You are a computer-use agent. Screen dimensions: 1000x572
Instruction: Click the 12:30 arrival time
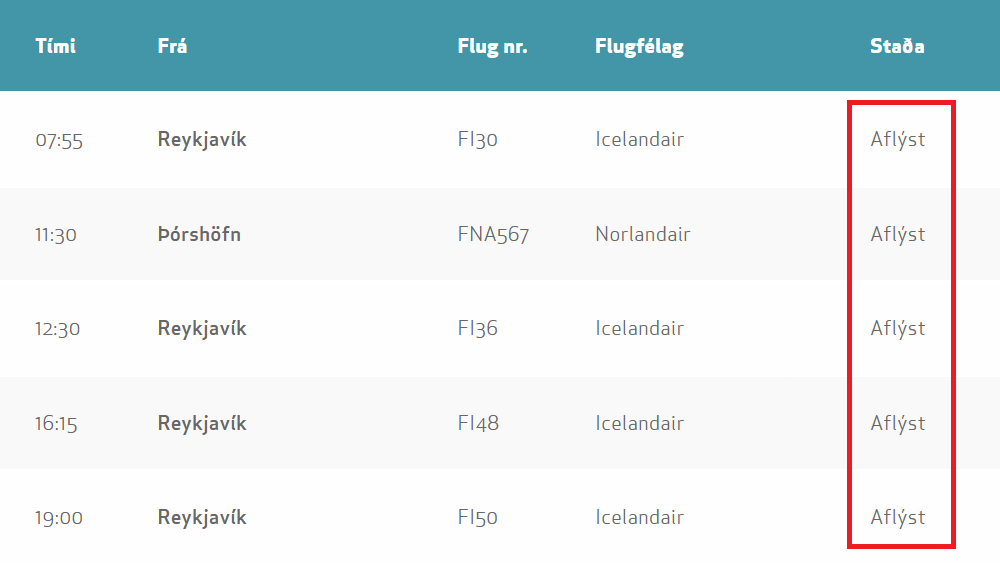pos(57,329)
